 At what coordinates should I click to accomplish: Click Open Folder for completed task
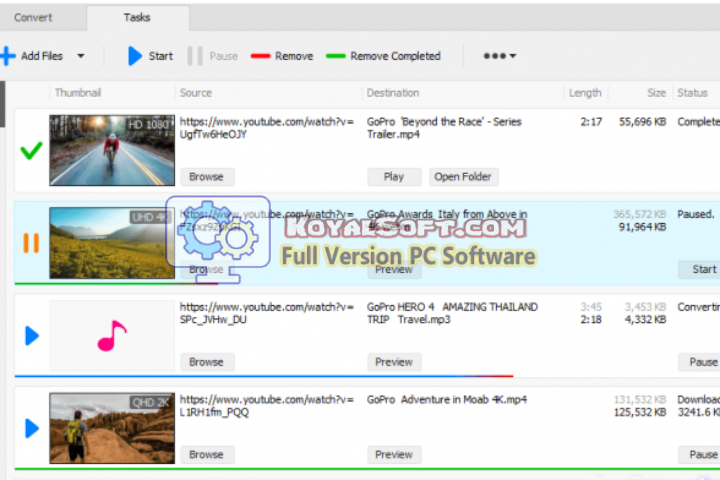[463, 177]
